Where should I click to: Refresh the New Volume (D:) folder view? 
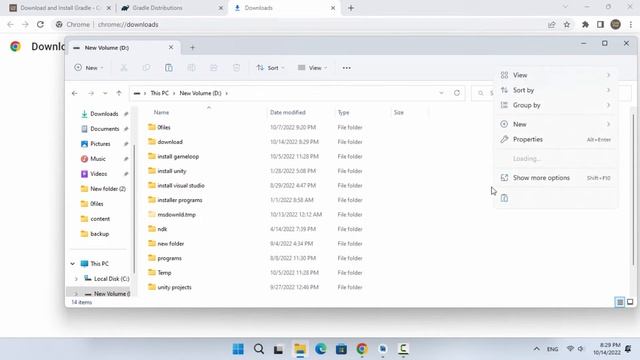(x=457, y=93)
